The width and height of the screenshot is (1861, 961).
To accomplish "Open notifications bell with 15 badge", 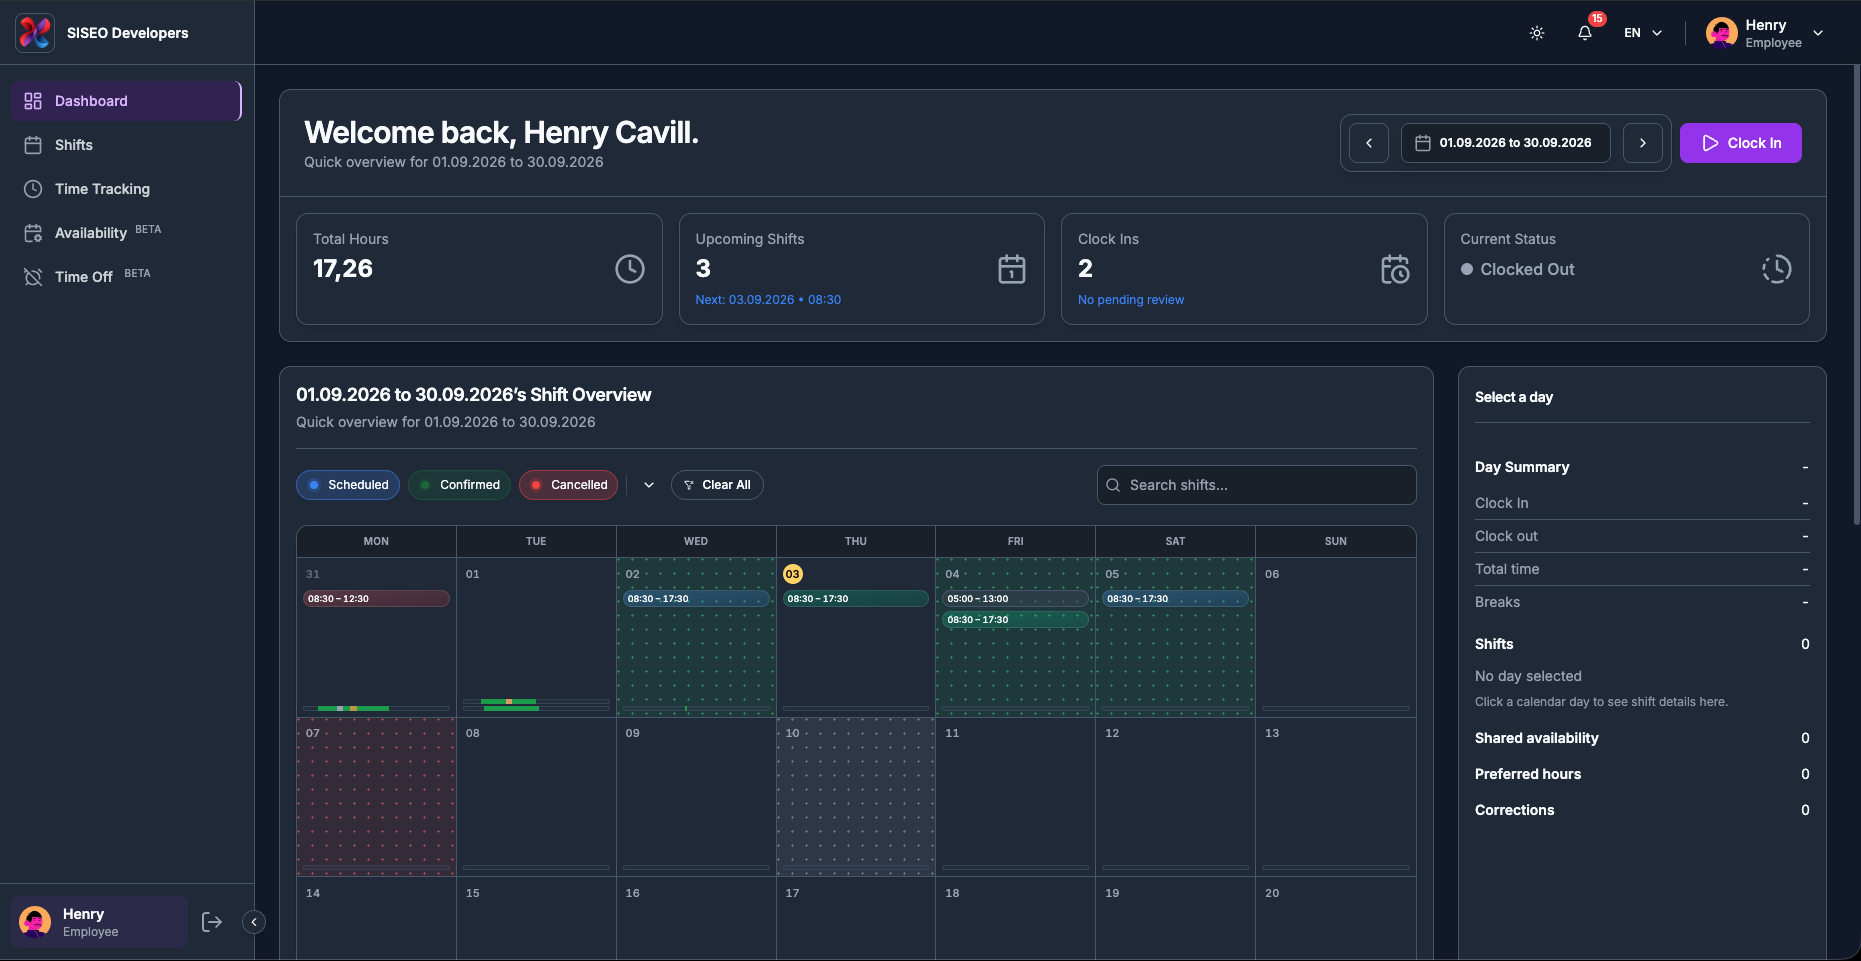I will pyautogui.click(x=1585, y=33).
